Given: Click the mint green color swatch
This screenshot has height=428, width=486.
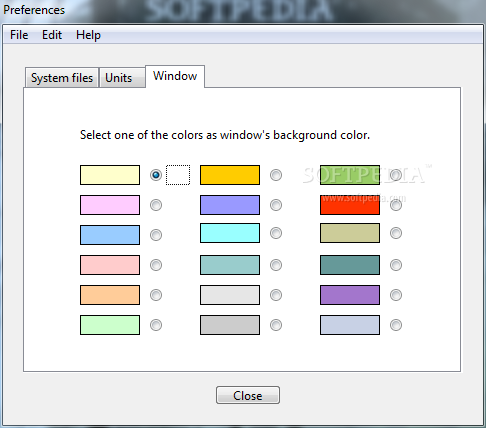Looking at the screenshot, I should 110,325.
